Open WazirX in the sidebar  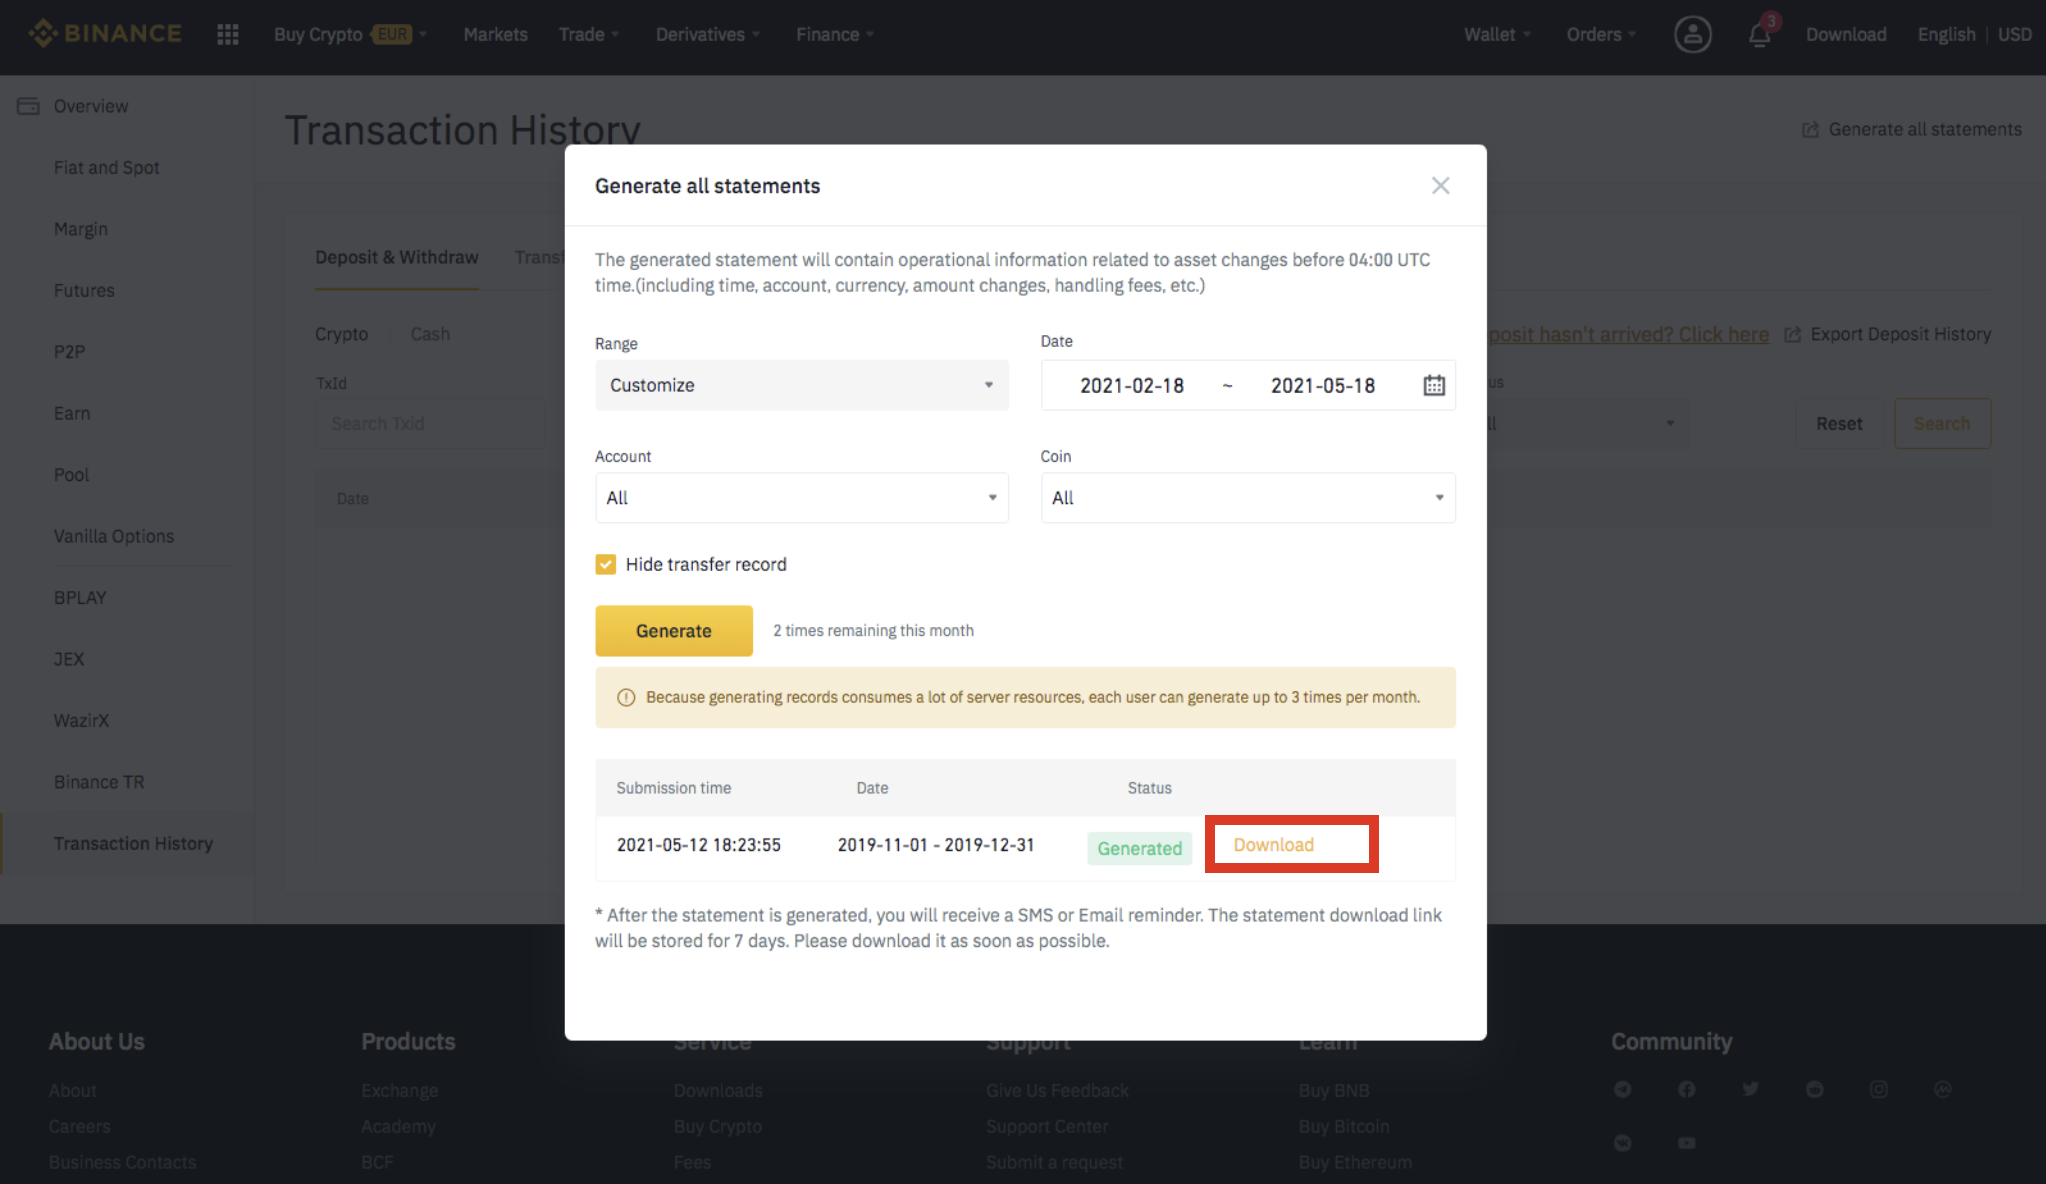coord(81,721)
